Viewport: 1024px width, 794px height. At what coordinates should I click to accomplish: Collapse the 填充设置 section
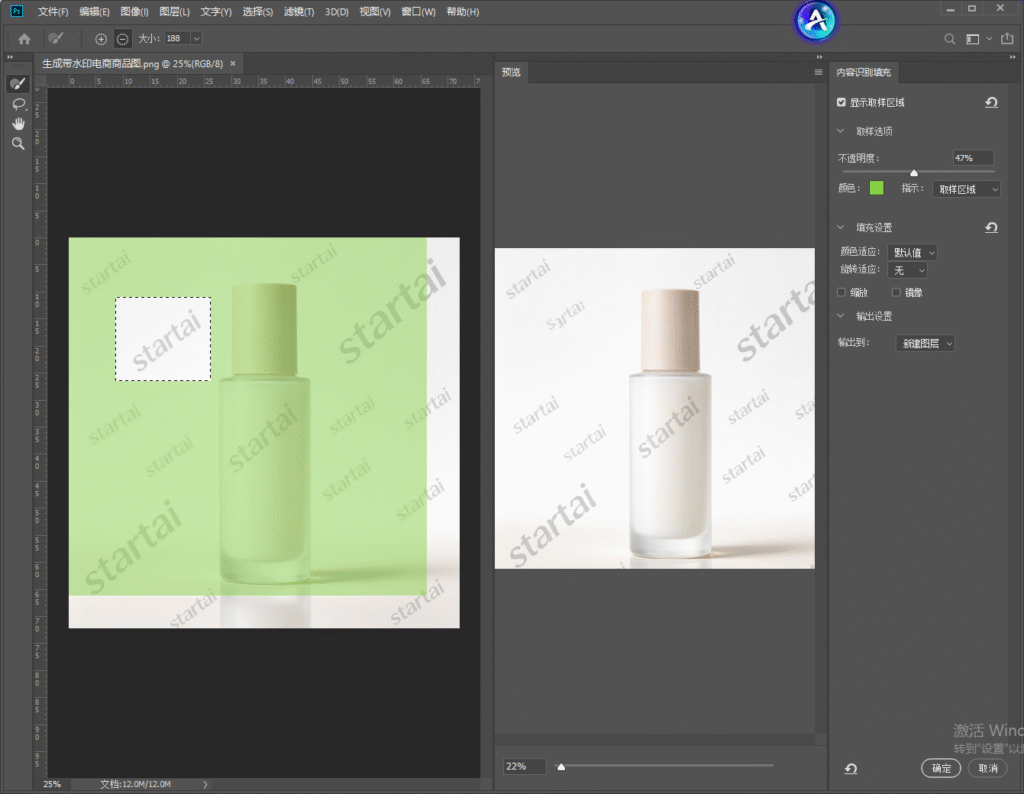tap(840, 227)
